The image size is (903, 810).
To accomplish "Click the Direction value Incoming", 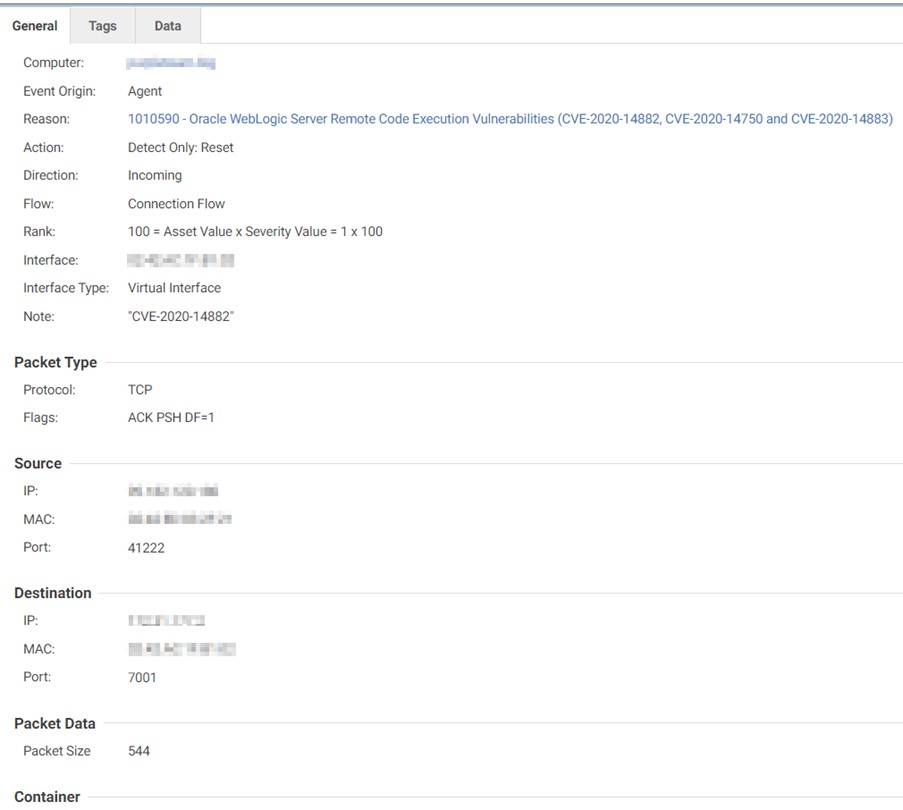I will pos(155,175).
